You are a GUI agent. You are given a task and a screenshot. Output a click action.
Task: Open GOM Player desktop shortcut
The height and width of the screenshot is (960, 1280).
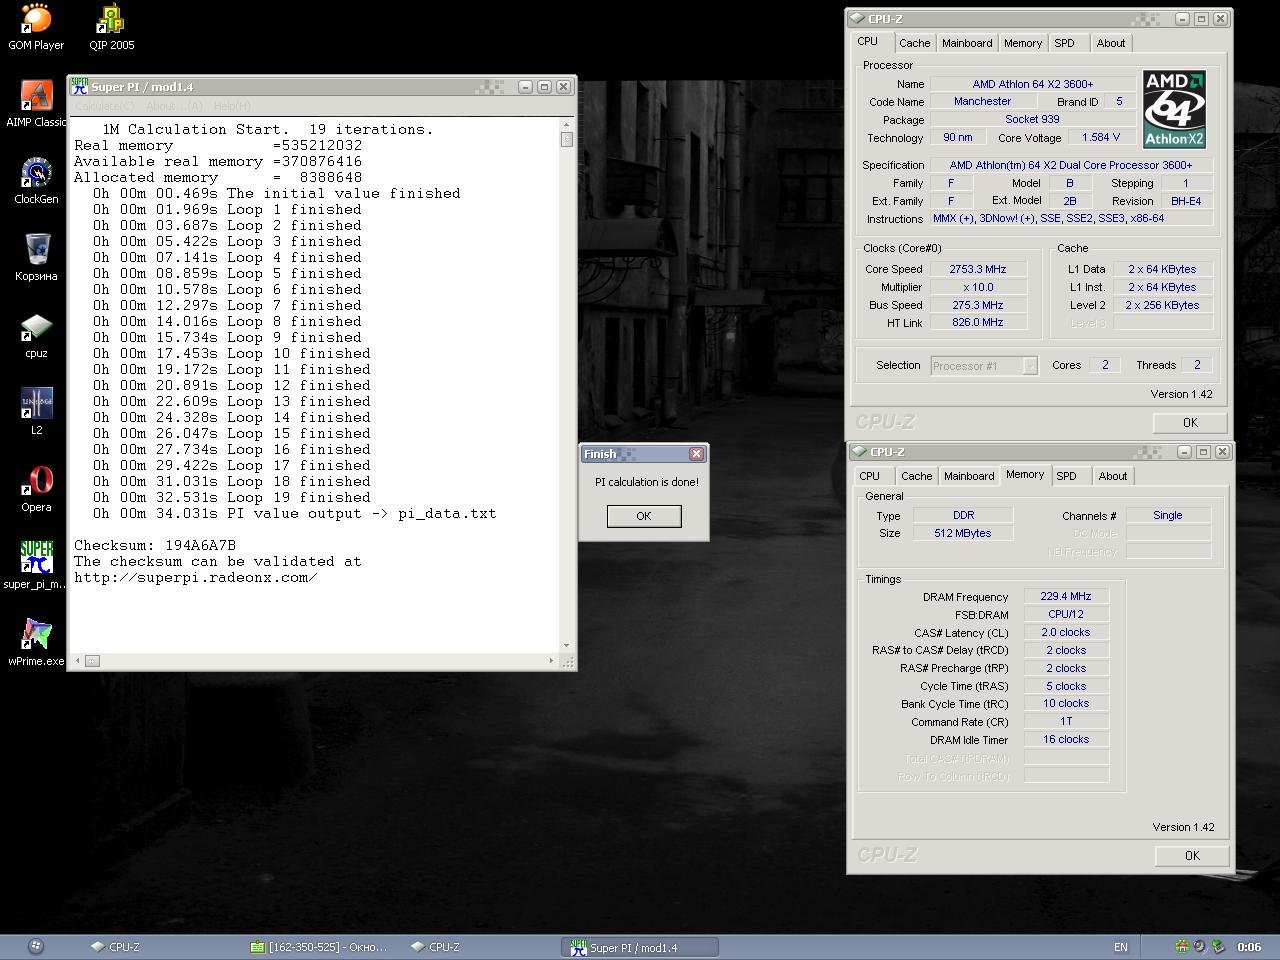[36, 27]
